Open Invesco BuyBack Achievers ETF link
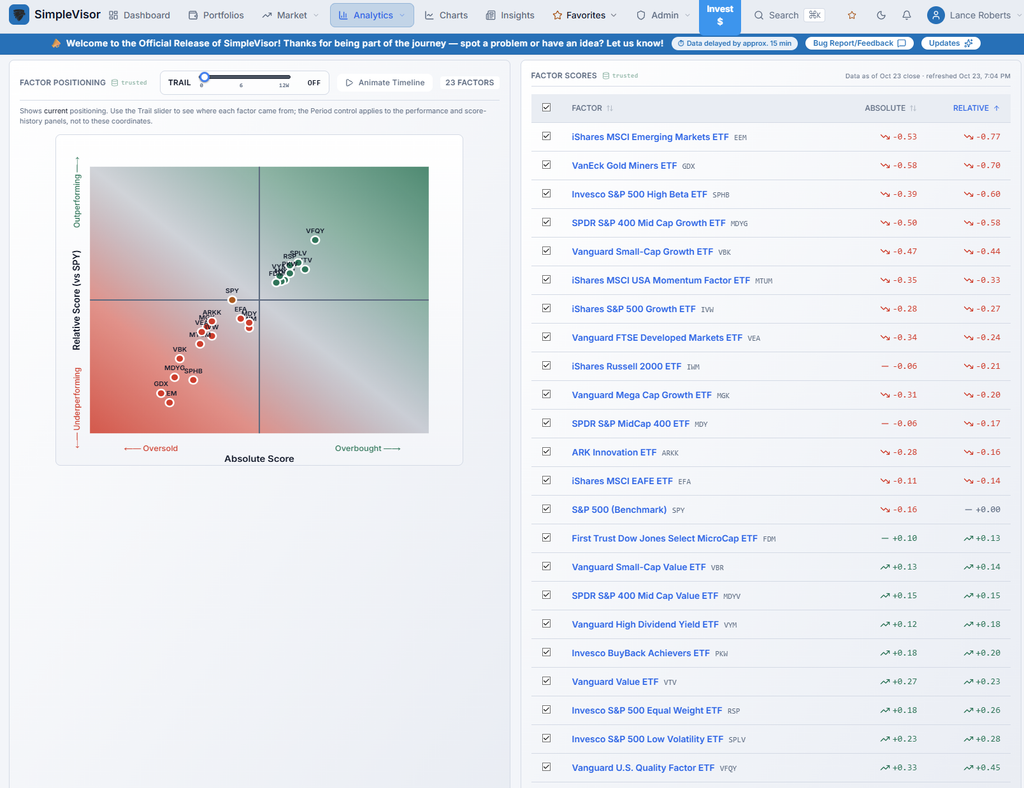The height and width of the screenshot is (788, 1024). (x=640, y=653)
